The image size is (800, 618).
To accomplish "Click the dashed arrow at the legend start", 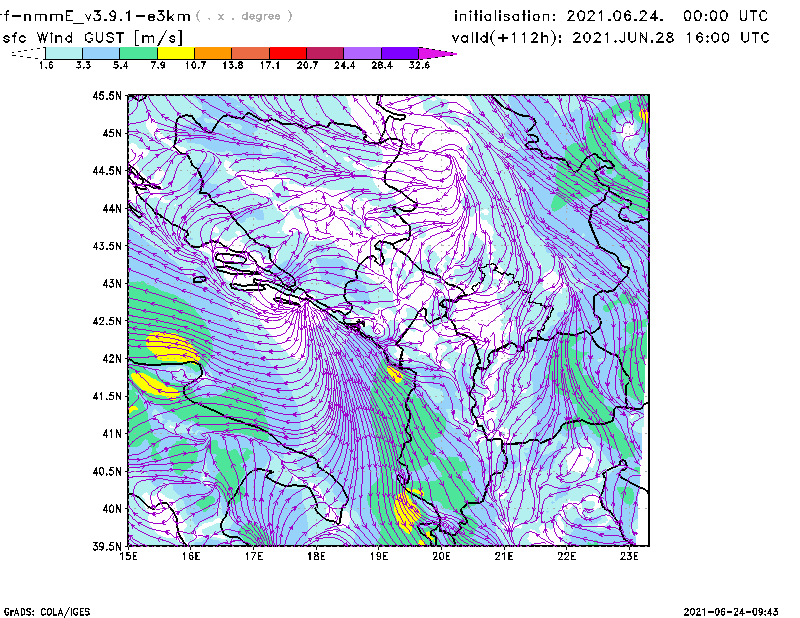I will point(28,53).
